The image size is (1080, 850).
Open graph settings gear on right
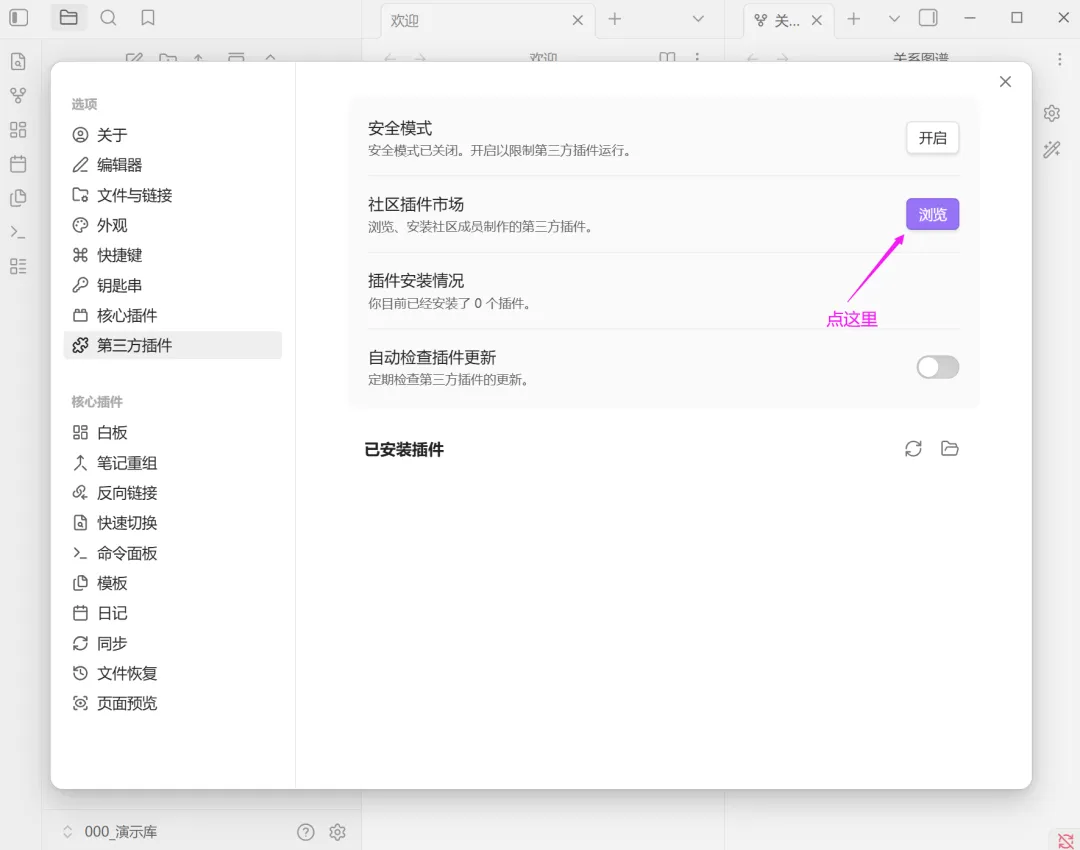click(x=1052, y=113)
